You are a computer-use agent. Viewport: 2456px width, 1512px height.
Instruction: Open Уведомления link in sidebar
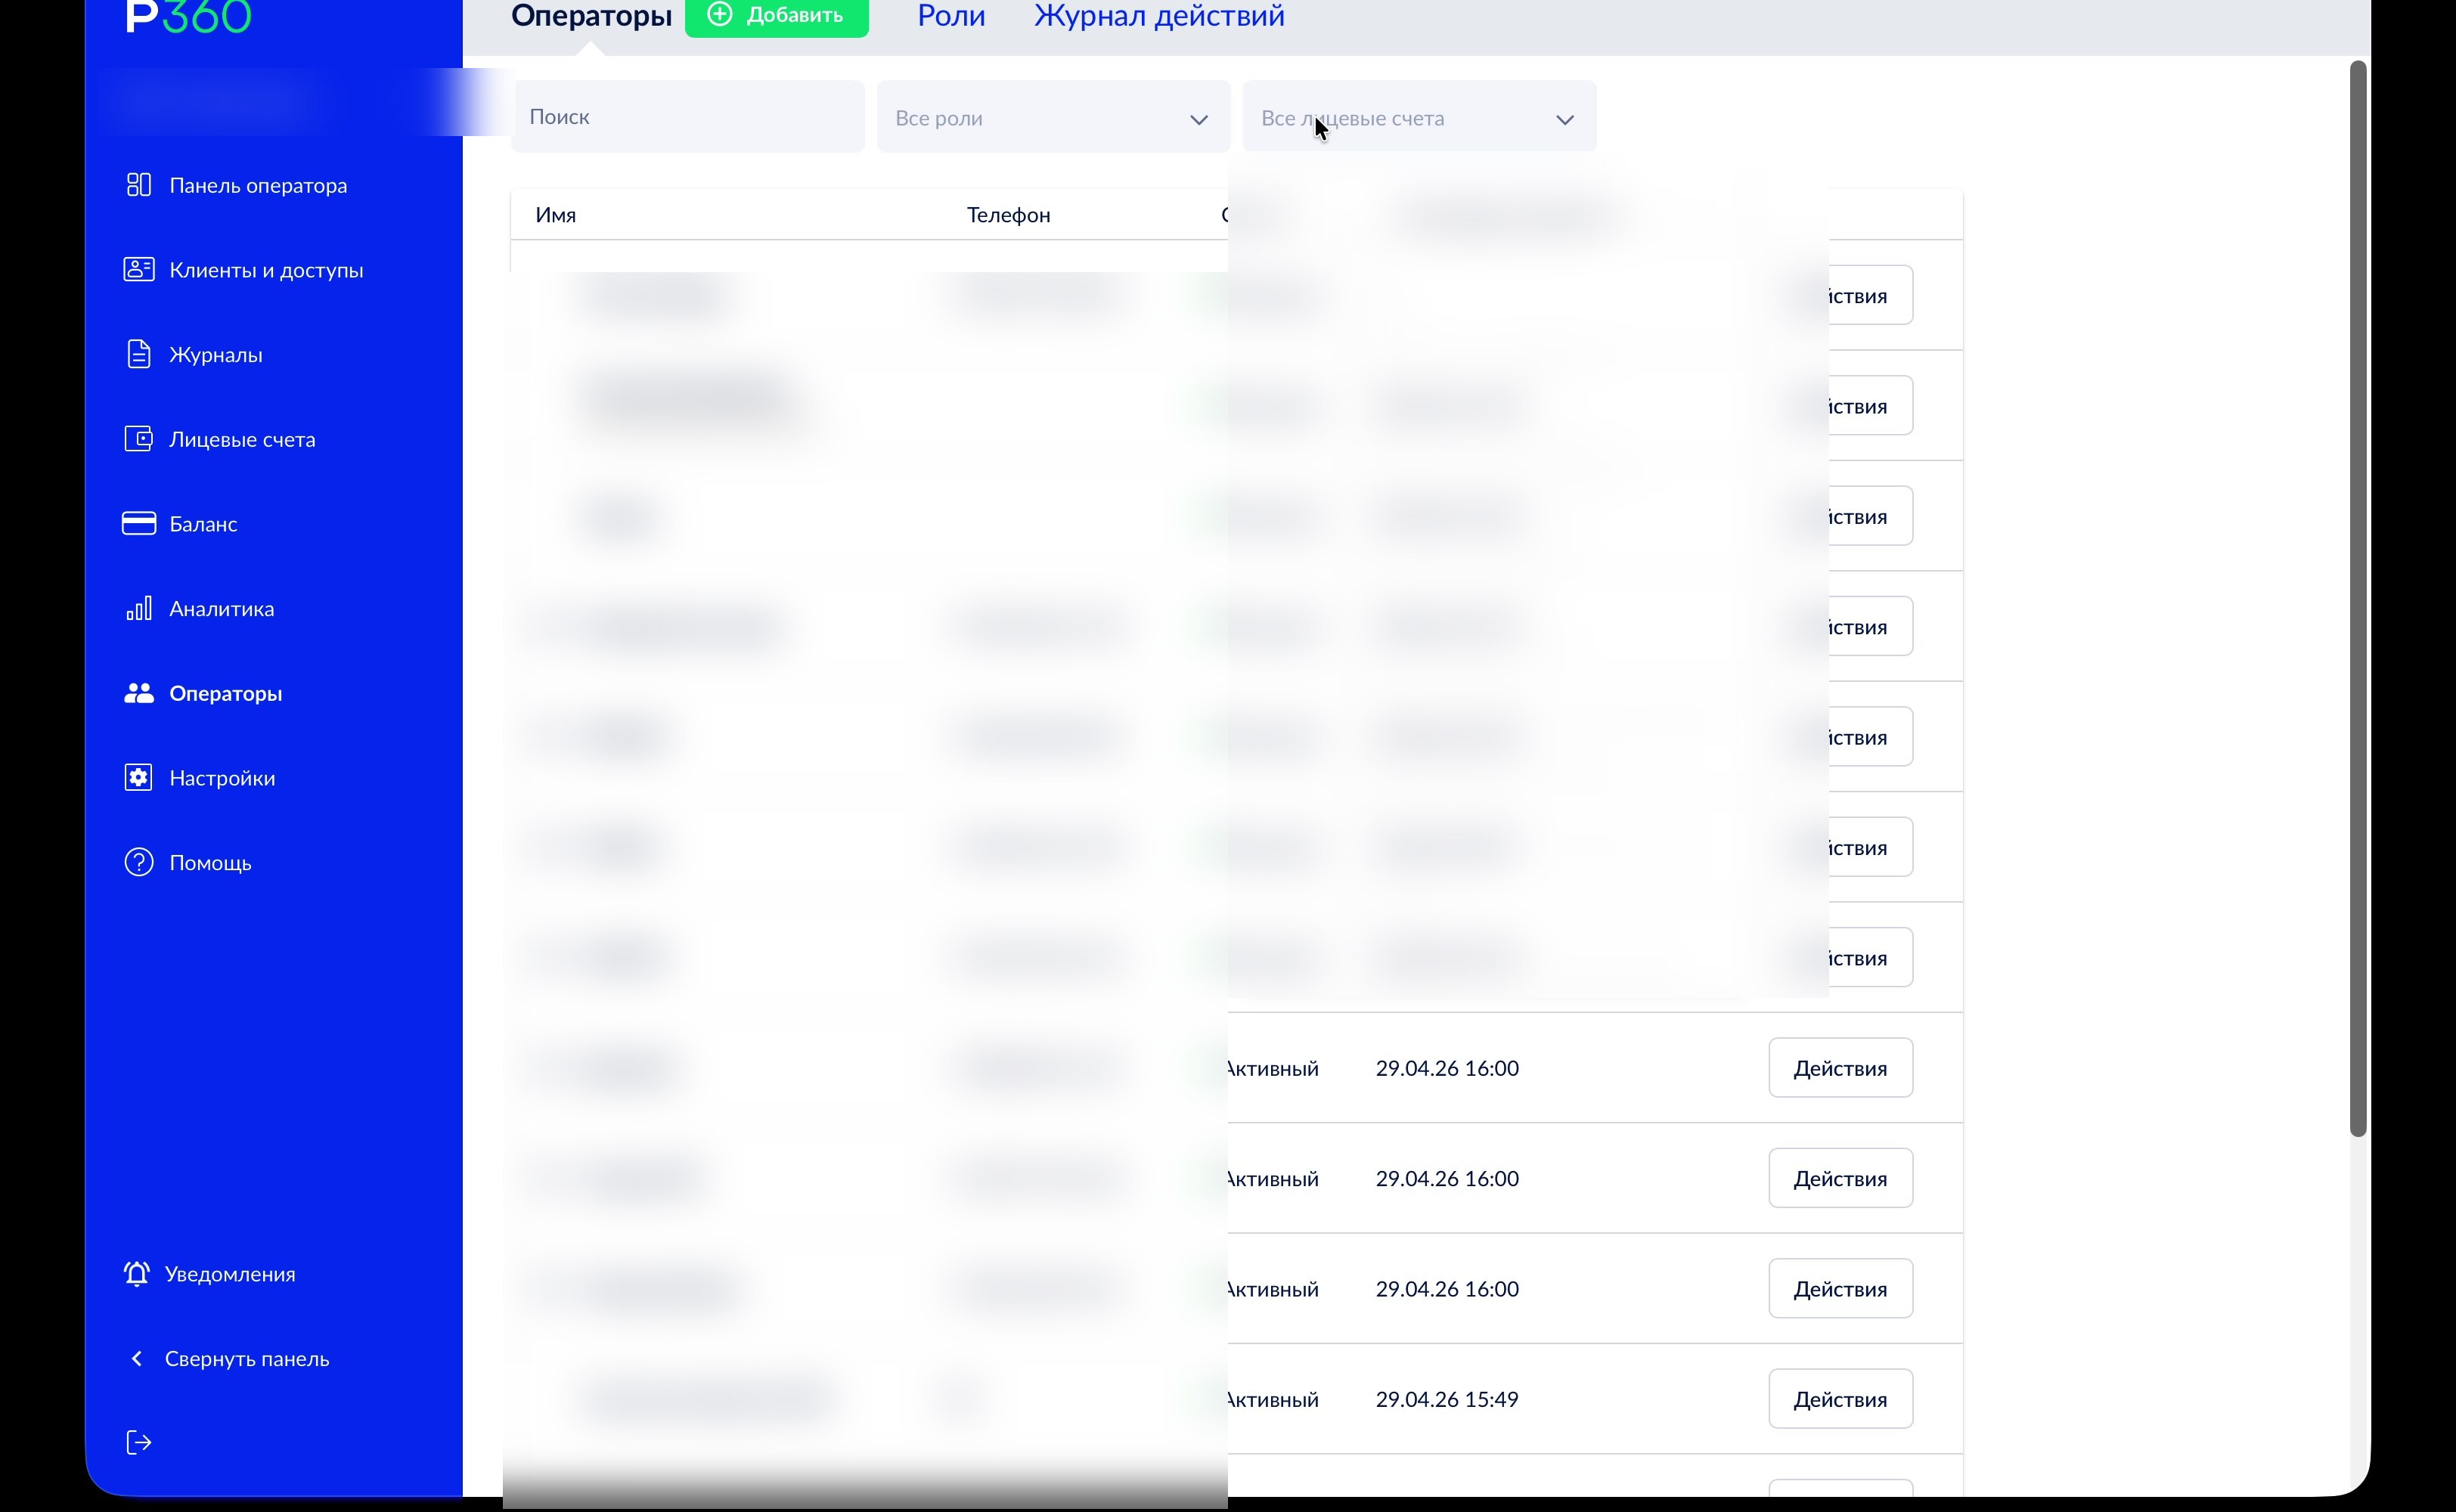[230, 1274]
